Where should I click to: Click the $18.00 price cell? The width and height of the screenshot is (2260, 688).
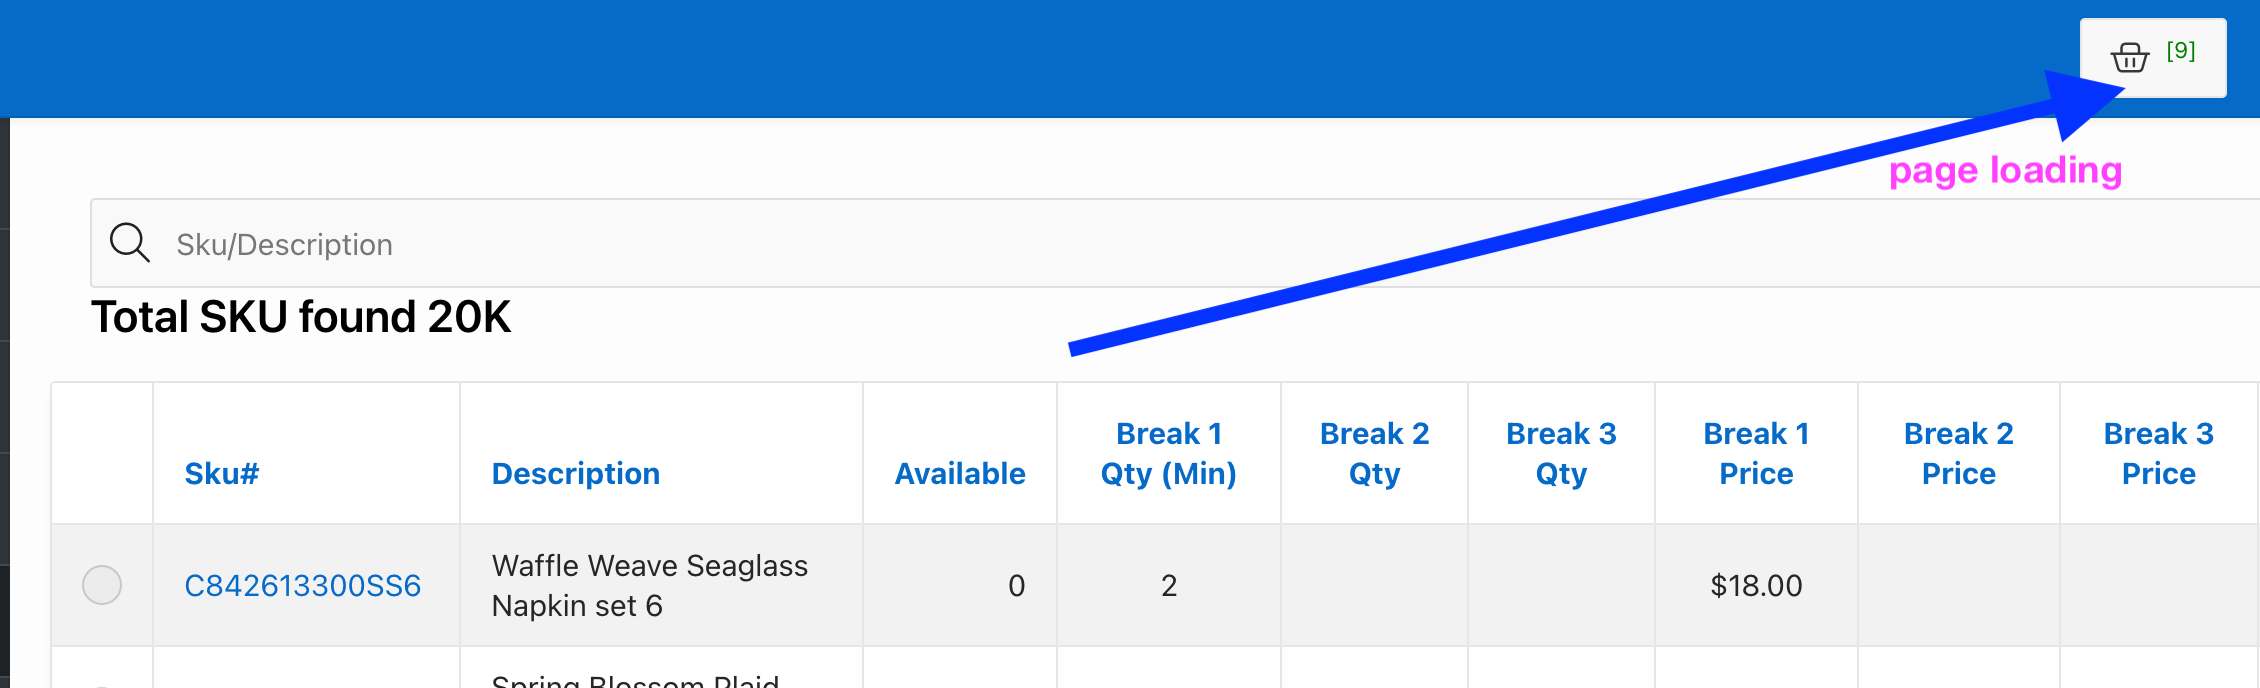coord(1756,585)
